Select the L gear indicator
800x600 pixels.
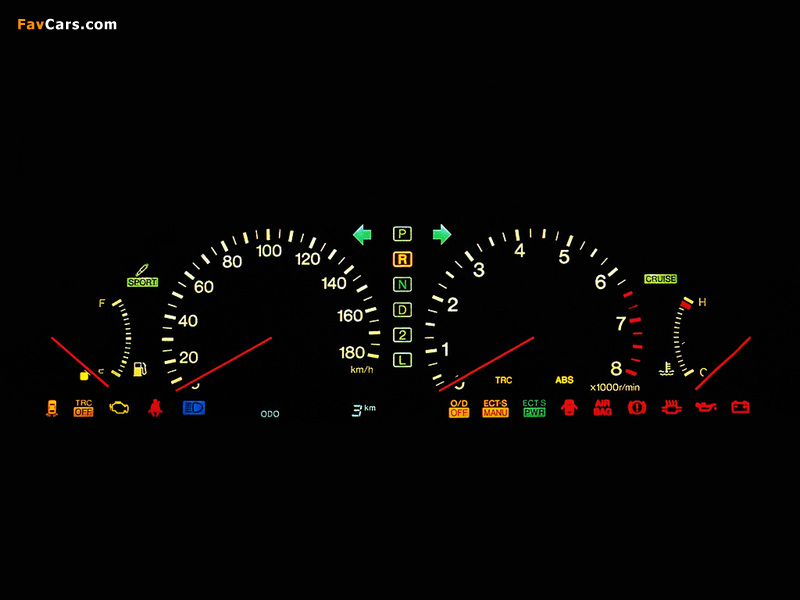point(402,360)
